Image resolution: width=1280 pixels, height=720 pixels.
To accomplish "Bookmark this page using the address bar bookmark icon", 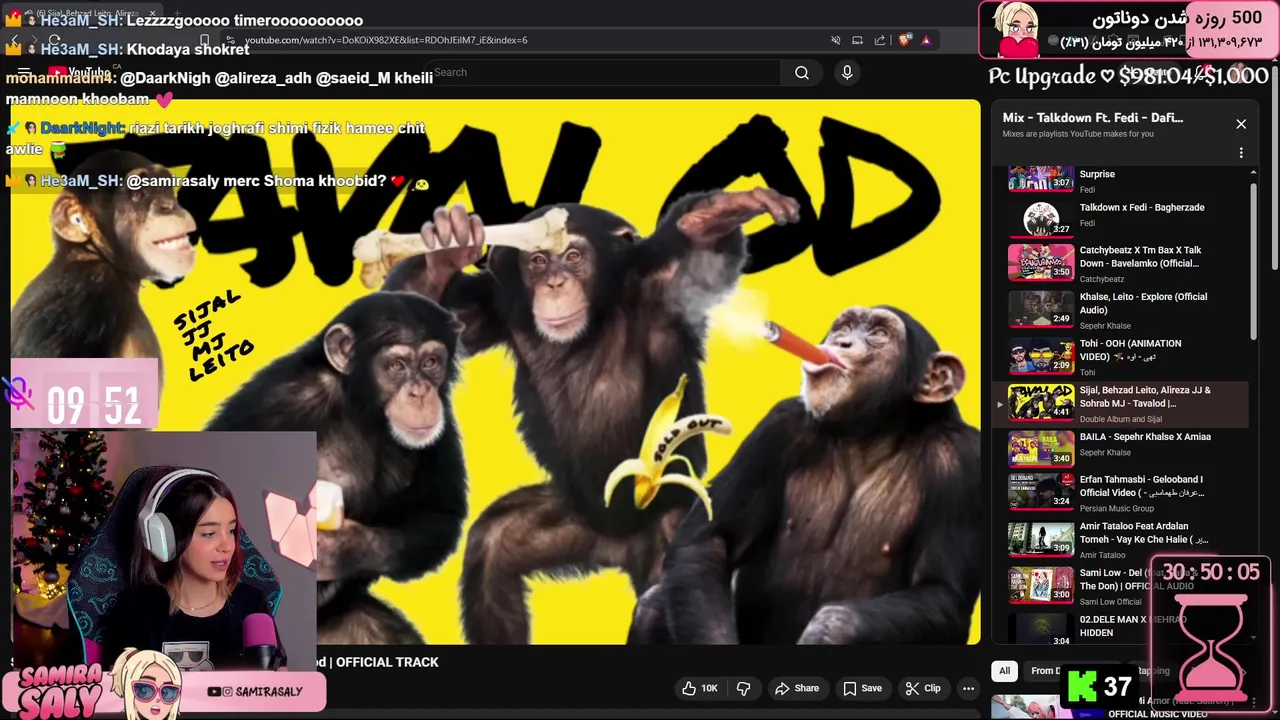I will pyautogui.click(x=204, y=40).
